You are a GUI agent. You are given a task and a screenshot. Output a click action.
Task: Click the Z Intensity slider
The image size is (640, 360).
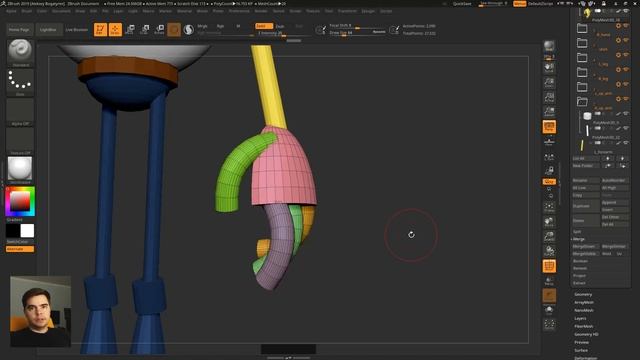[283, 33]
